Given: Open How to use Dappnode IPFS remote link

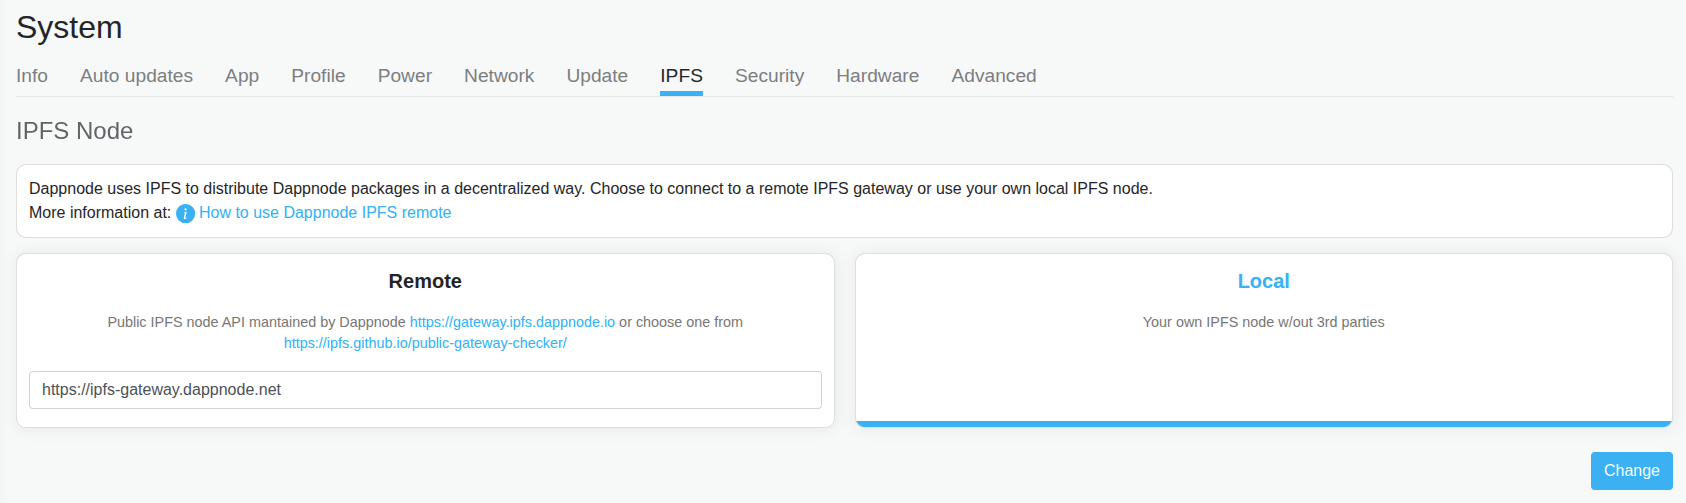Looking at the screenshot, I should tap(325, 212).
